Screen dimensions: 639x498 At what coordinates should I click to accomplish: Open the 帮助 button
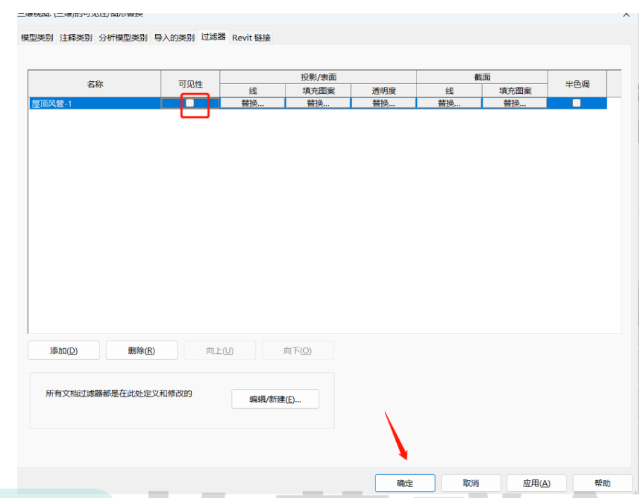[x=602, y=483]
